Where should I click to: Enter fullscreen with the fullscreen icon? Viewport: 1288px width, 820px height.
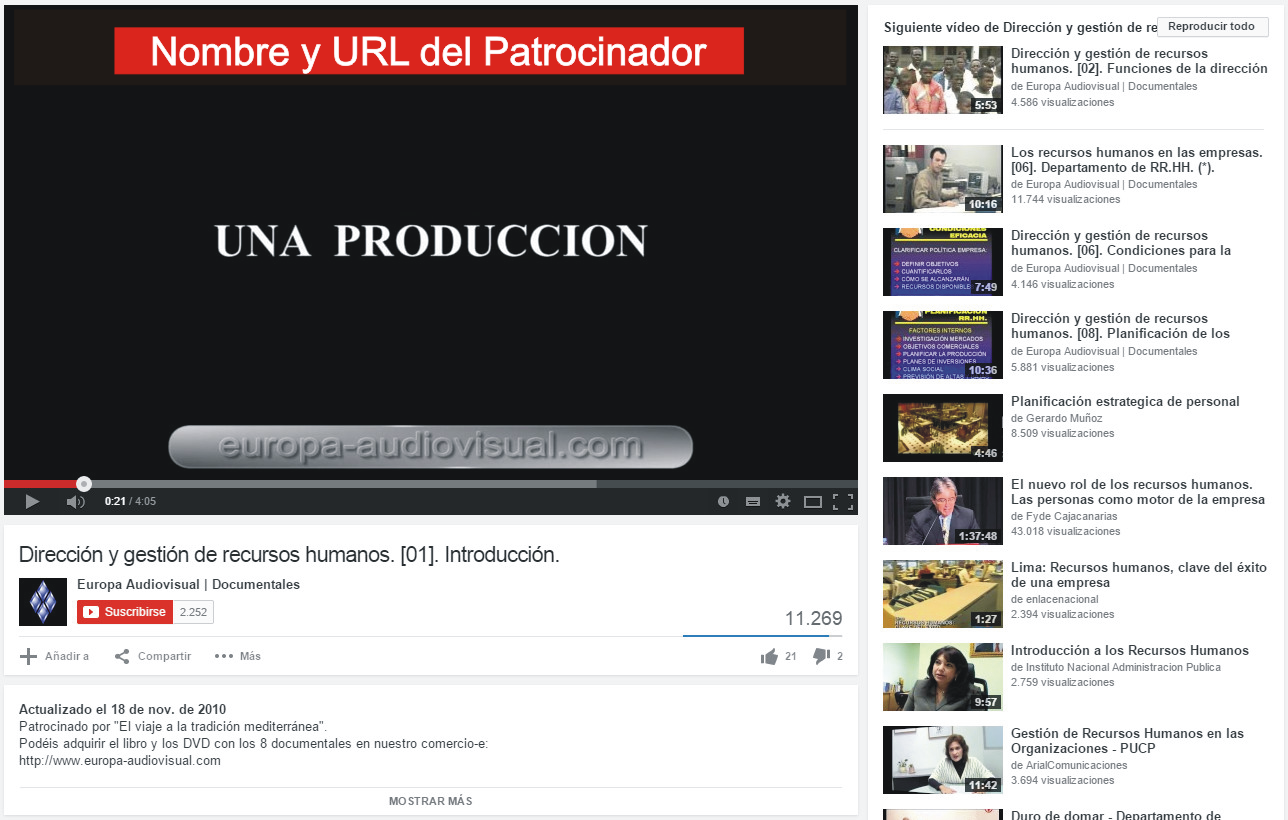pos(843,501)
